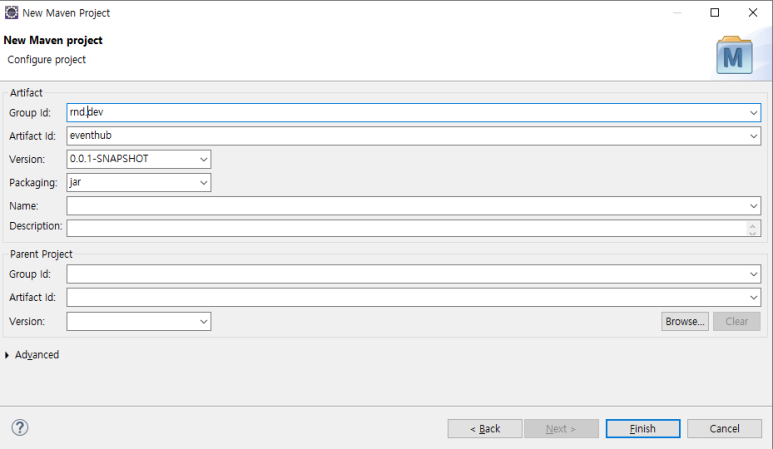Open the Parent Project Group Id dropdown
Image resolution: width=773 pixels, height=449 pixels.
(x=753, y=274)
